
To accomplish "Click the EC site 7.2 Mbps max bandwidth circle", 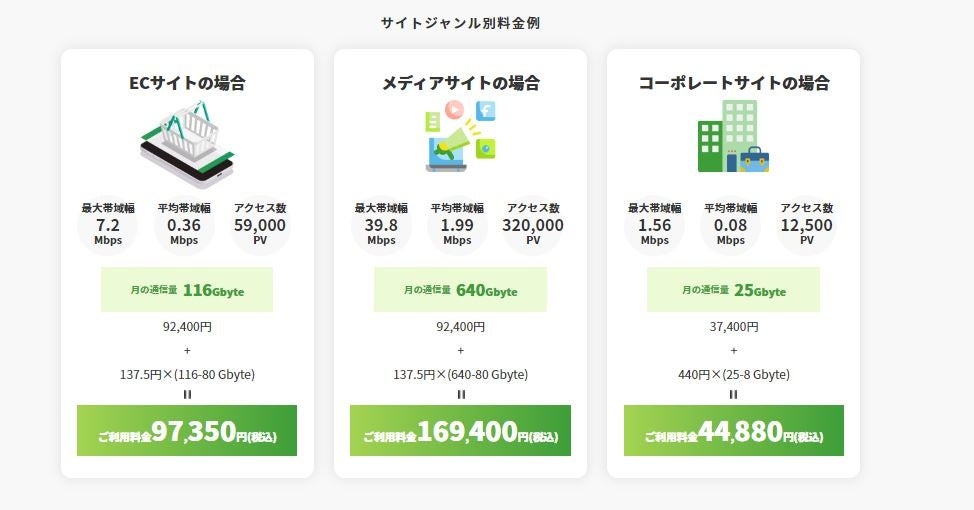I will (x=108, y=225).
